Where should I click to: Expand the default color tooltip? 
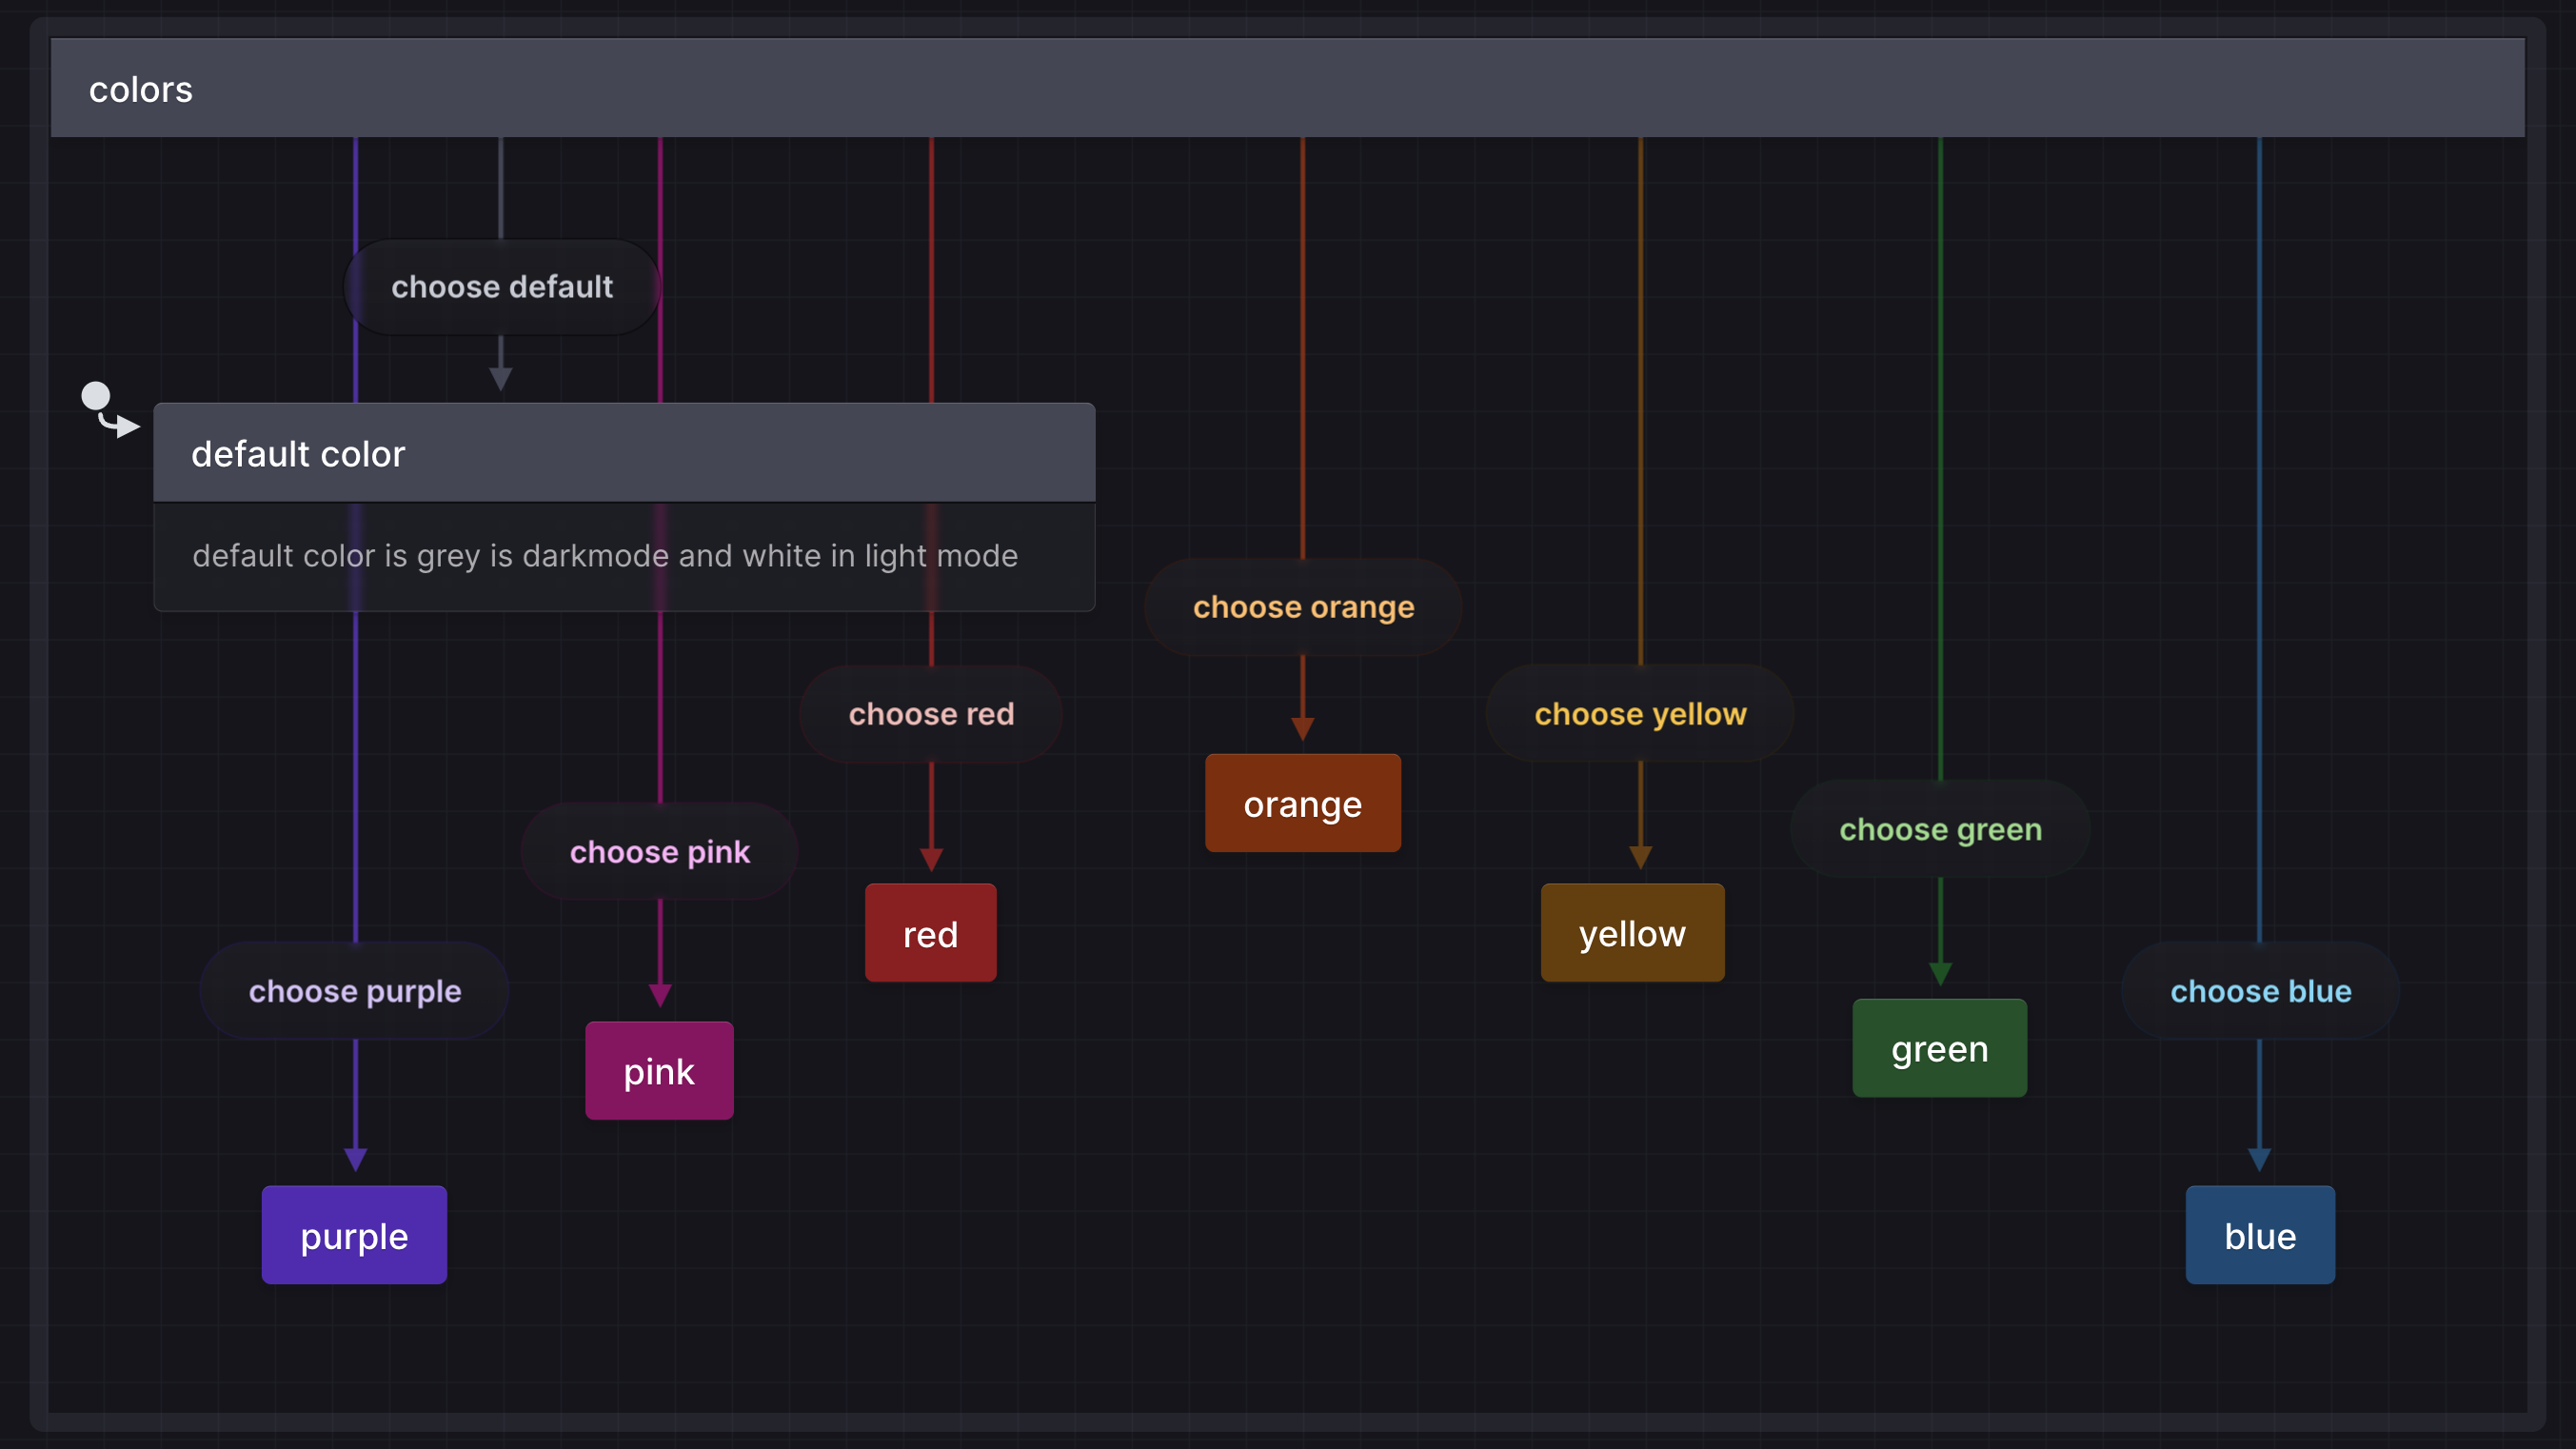click(624, 451)
